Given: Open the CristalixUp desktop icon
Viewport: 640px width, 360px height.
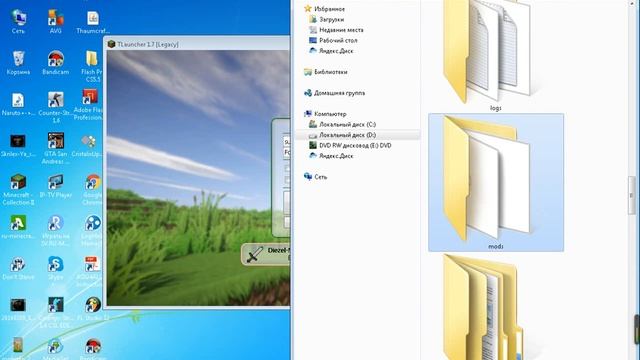Looking at the screenshot, I should pyautogui.click(x=88, y=145).
